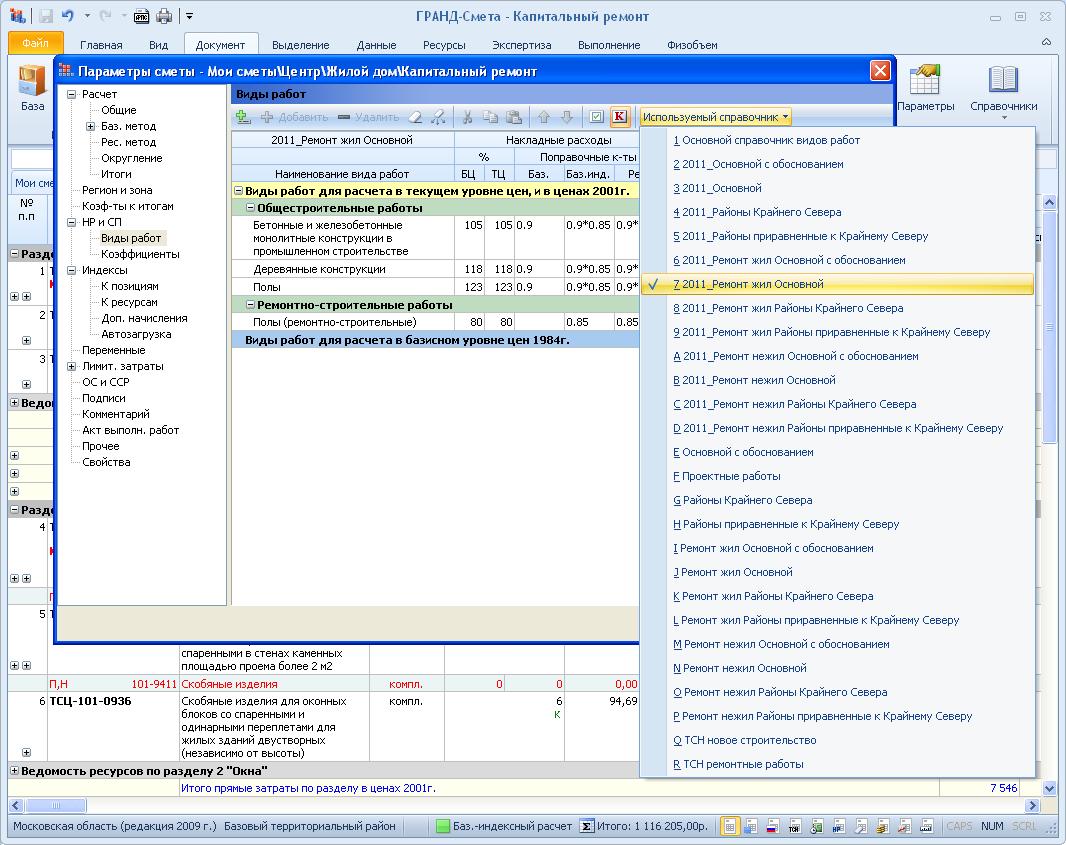The width and height of the screenshot is (1066, 845).
Task: Select 'Проектные работы' from the reference list
Action: pos(731,476)
